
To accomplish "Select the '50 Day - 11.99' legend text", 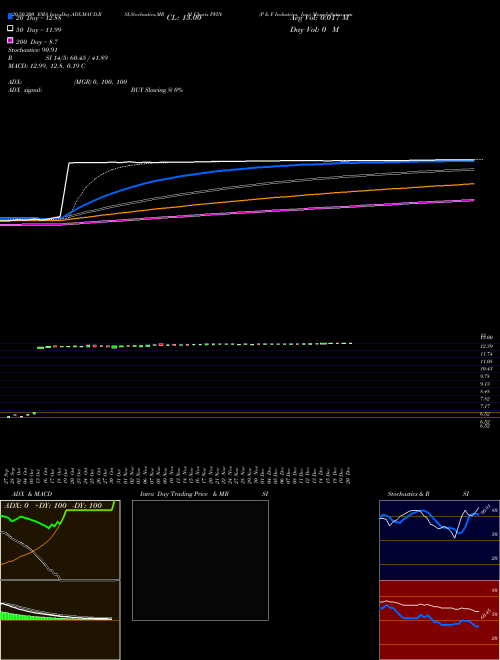I will [x=38, y=30].
